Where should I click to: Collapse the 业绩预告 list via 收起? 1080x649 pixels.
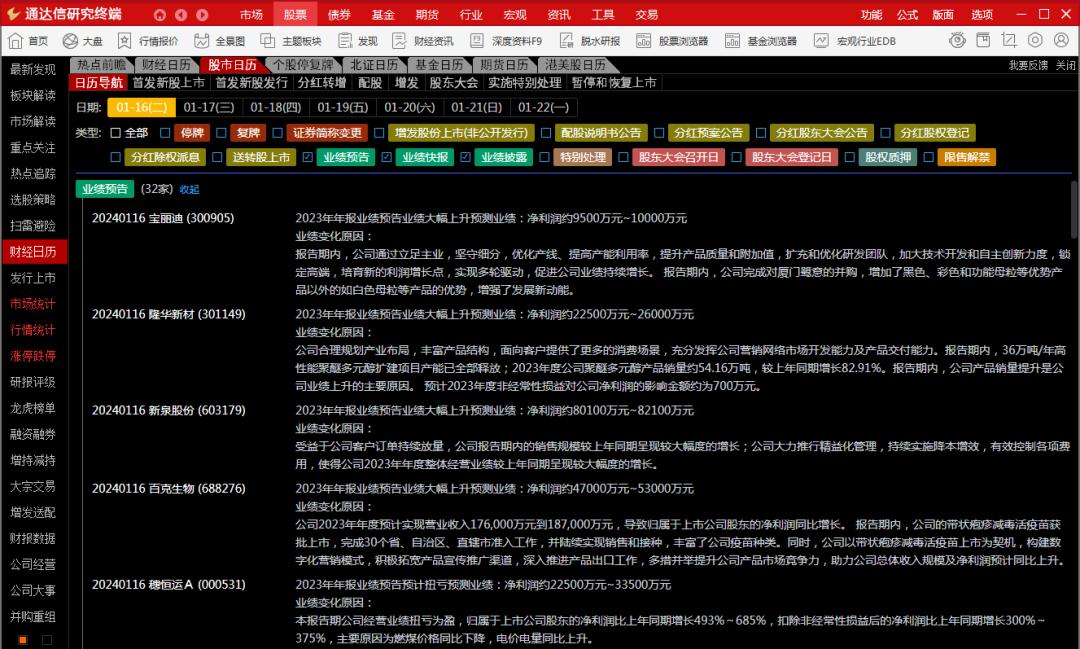(189, 189)
